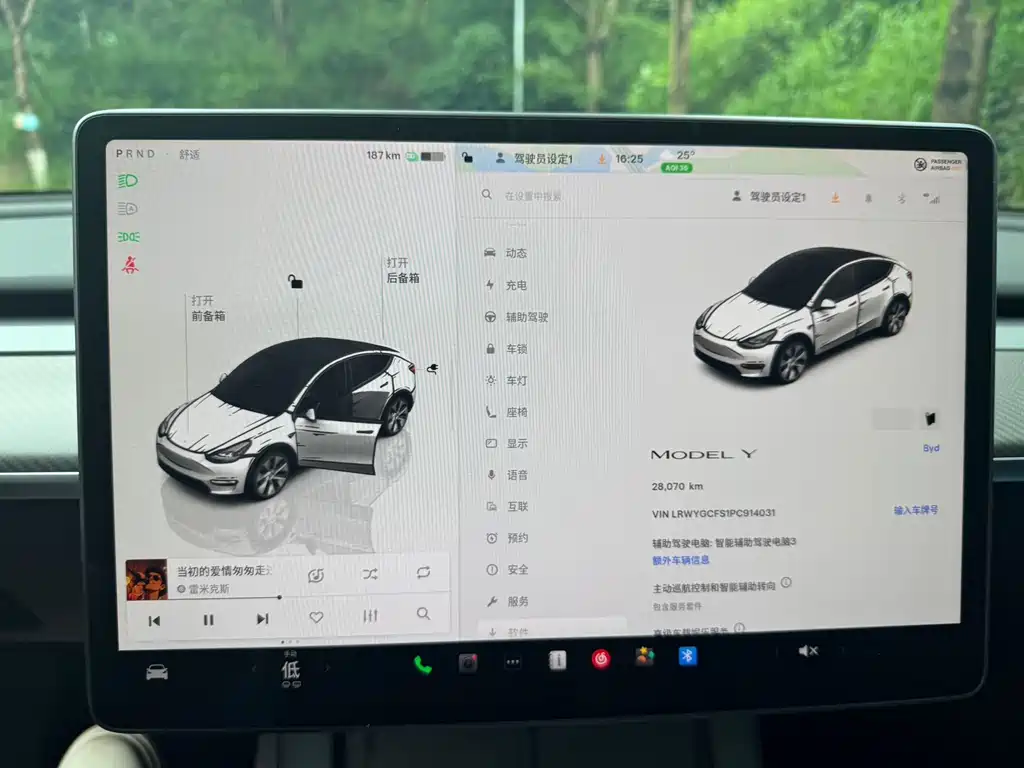
Task: Tap 打开 后备箱 to open the trunk
Action: (x=402, y=270)
